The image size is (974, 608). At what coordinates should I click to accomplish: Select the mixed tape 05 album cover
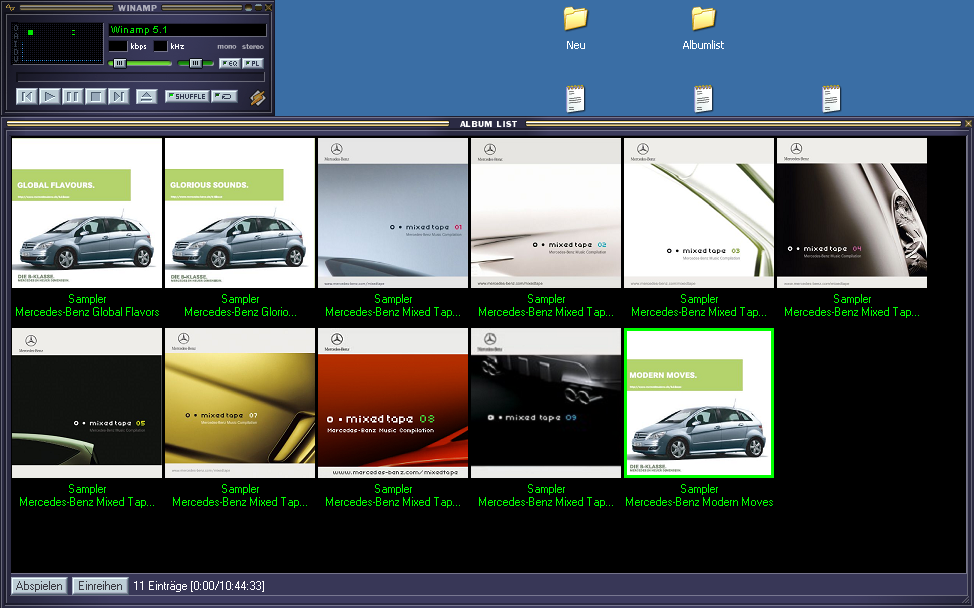(87, 403)
